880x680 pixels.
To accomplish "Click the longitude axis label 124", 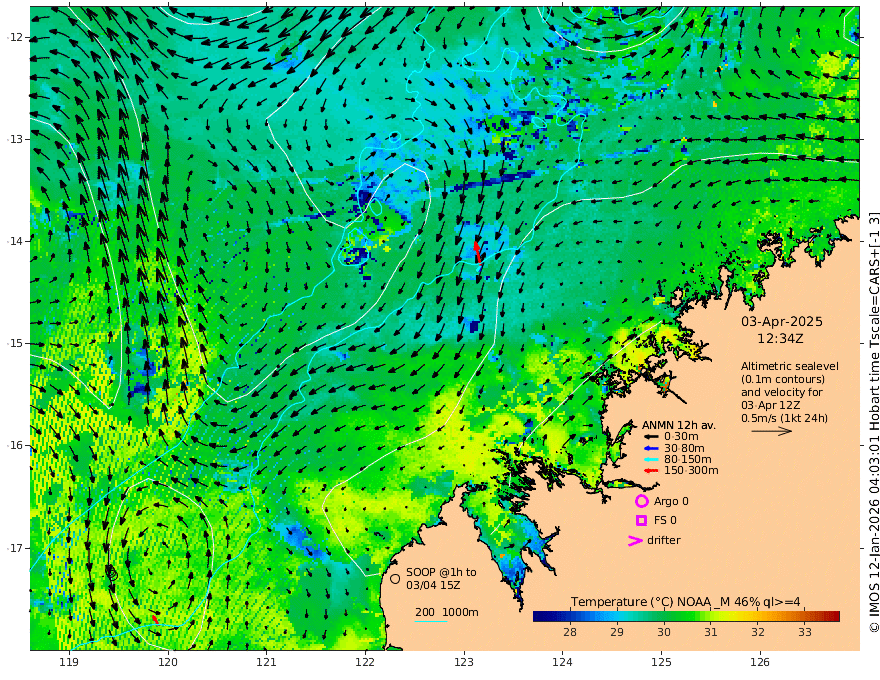I will pyautogui.click(x=563, y=662).
